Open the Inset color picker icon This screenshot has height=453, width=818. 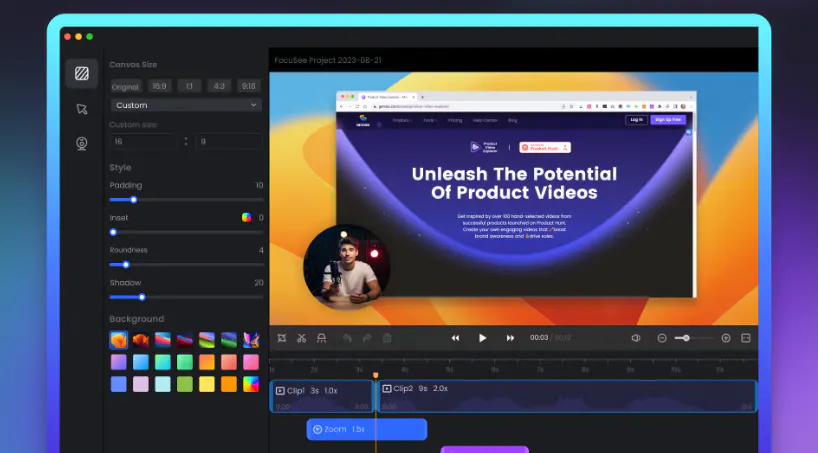[x=246, y=218]
